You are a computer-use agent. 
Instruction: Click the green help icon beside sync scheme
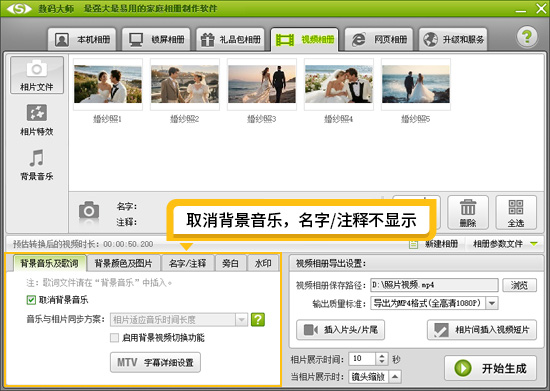click(x=258, y=319)
